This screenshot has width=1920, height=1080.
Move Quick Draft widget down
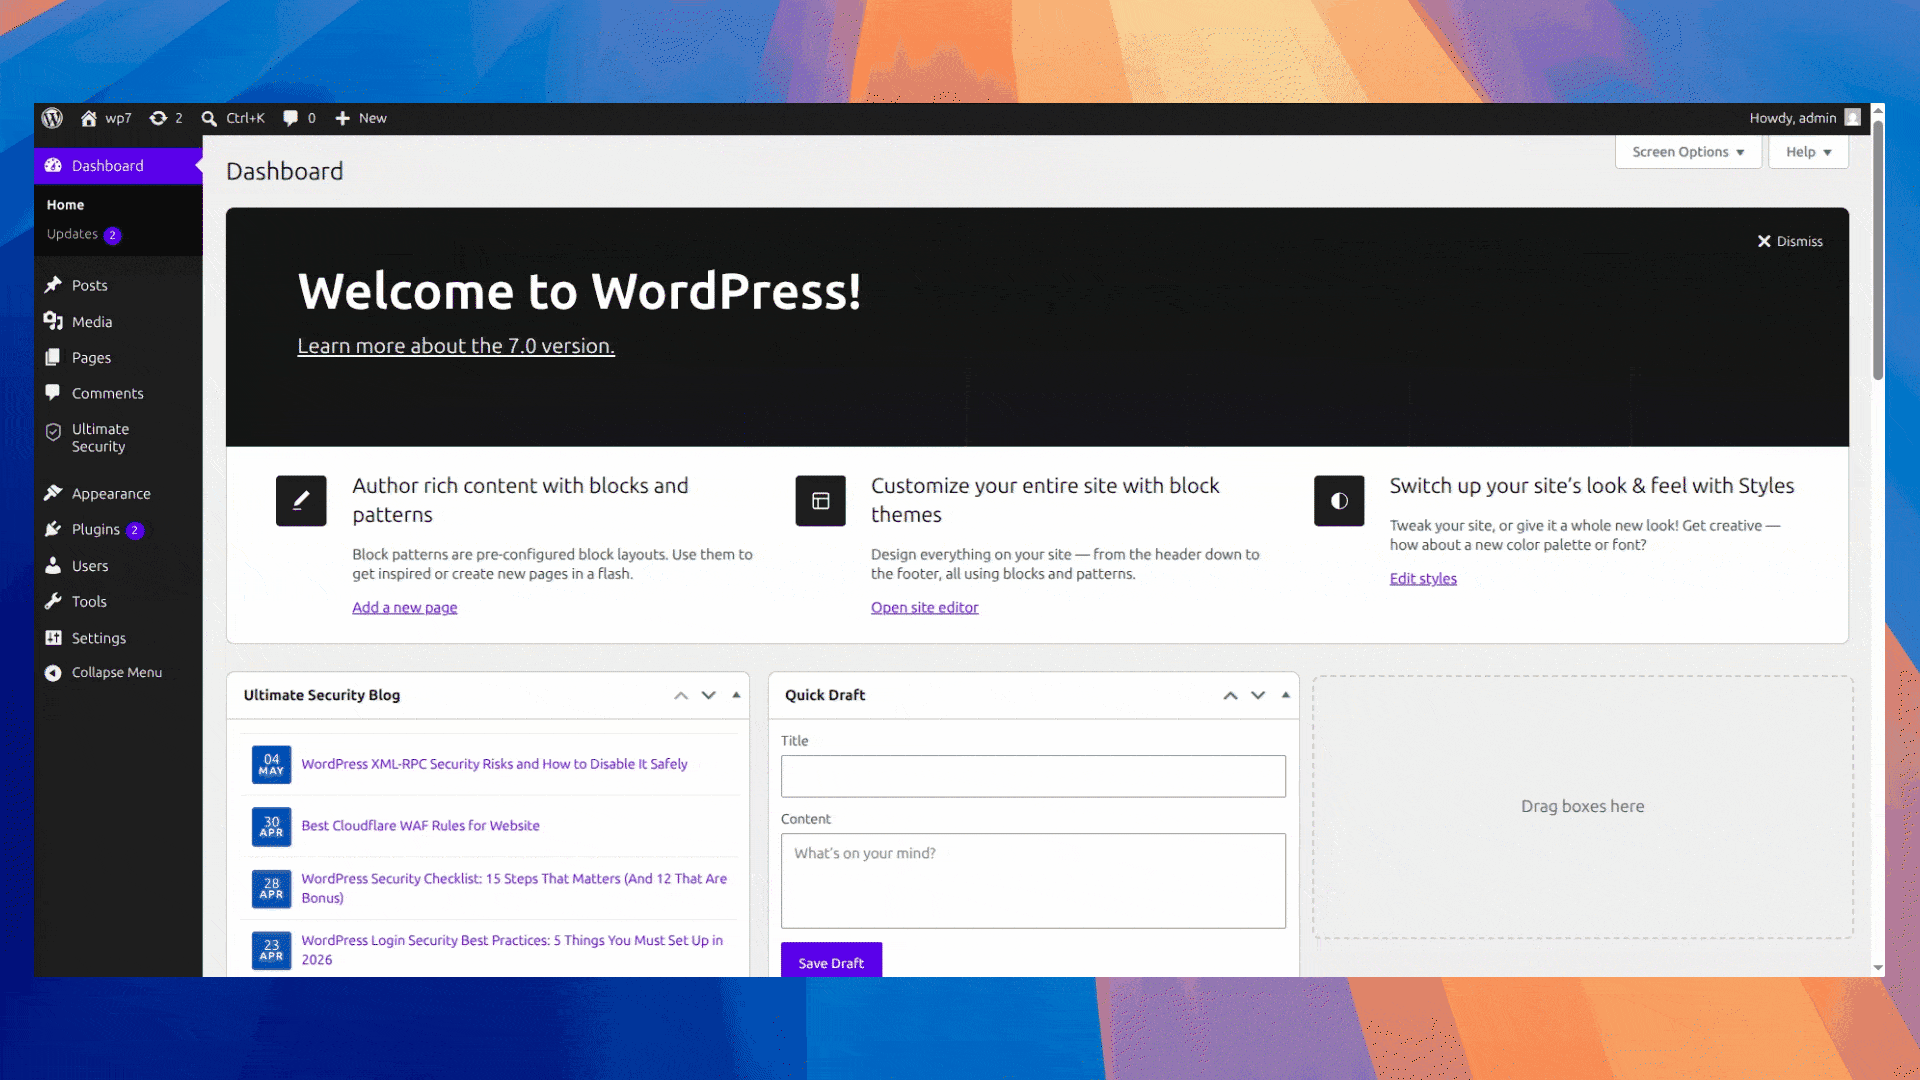[x=1258, y=696]
